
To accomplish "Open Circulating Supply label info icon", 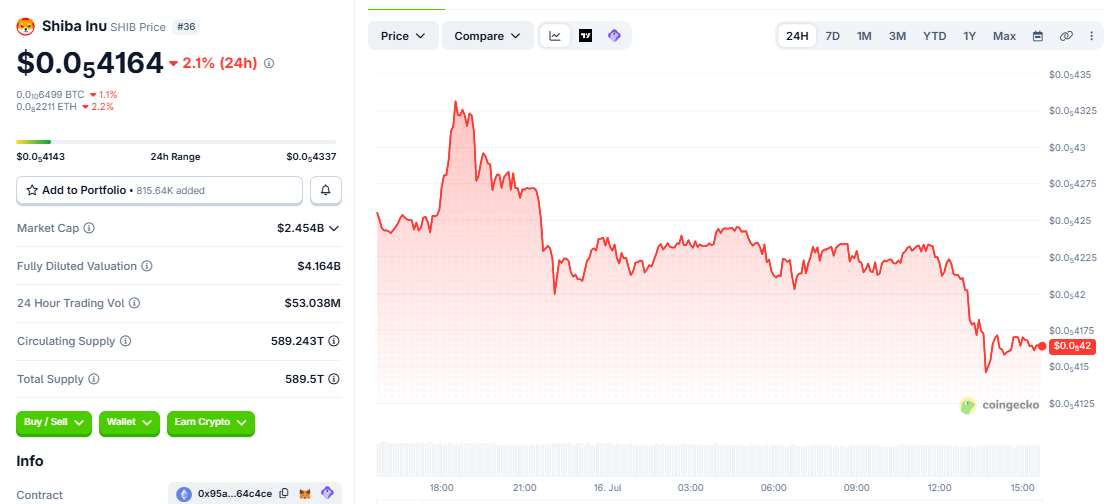I will [126, 341].
